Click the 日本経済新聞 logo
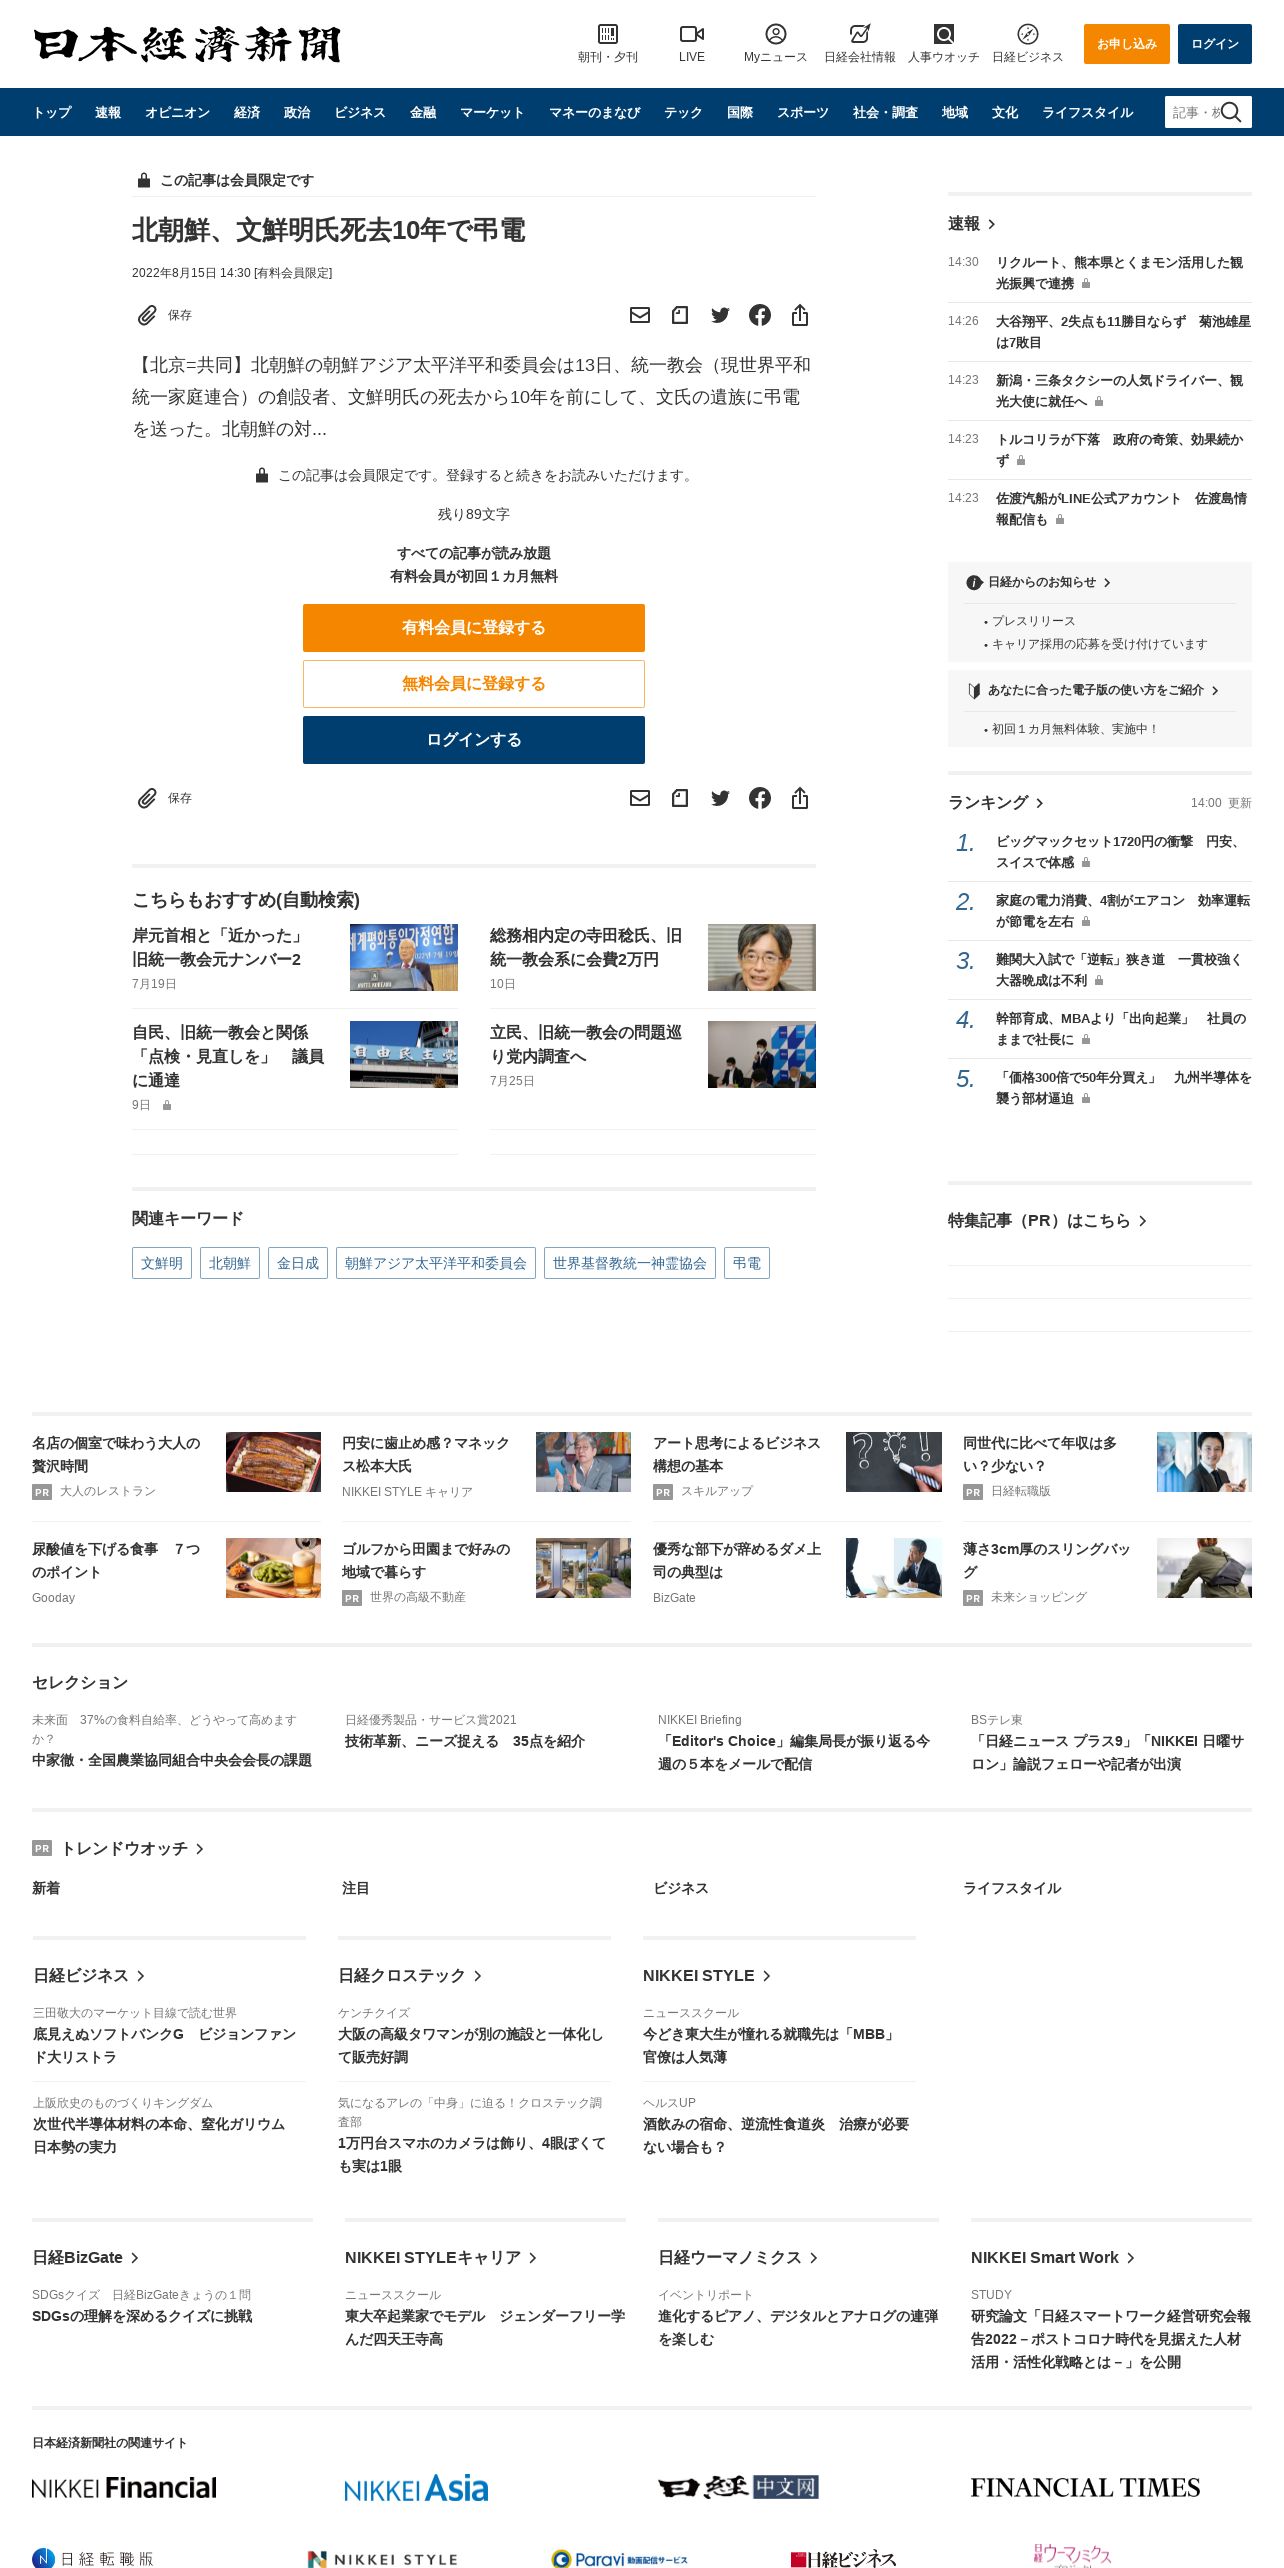The width and height of the screenshot is (1284, 2568). (187, 44)
